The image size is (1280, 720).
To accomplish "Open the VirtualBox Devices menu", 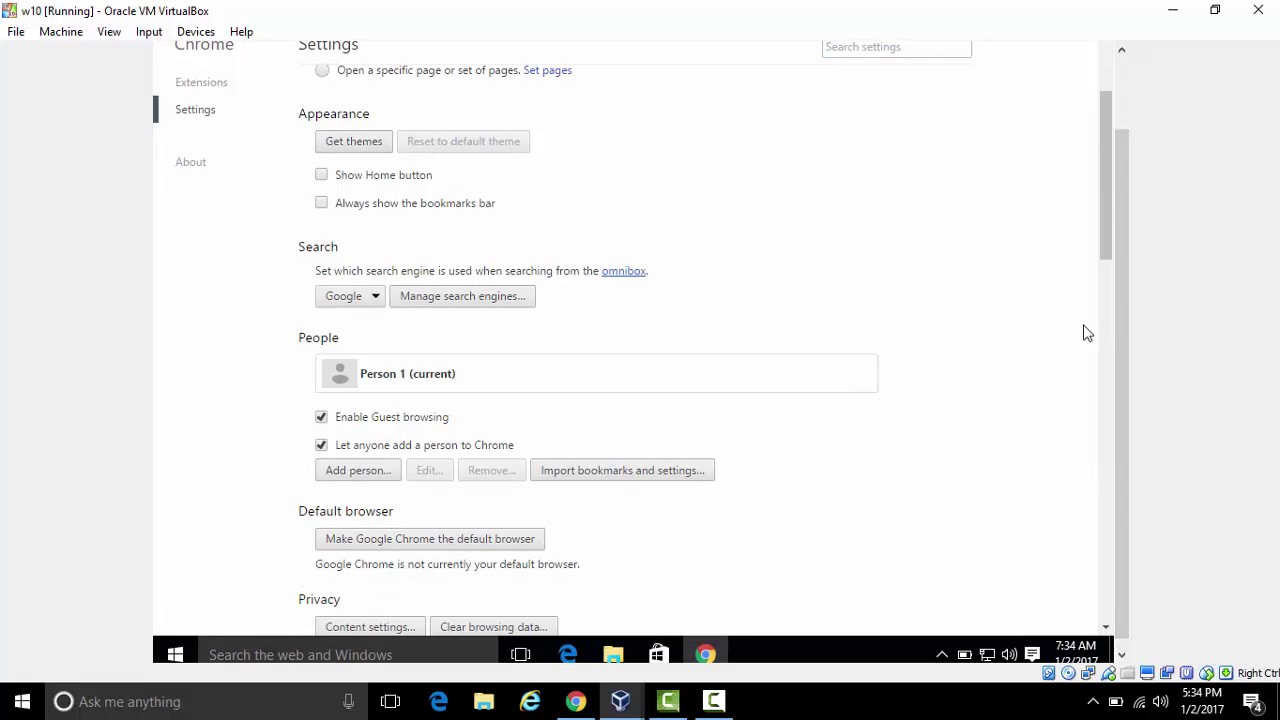I will pos(196,32).
